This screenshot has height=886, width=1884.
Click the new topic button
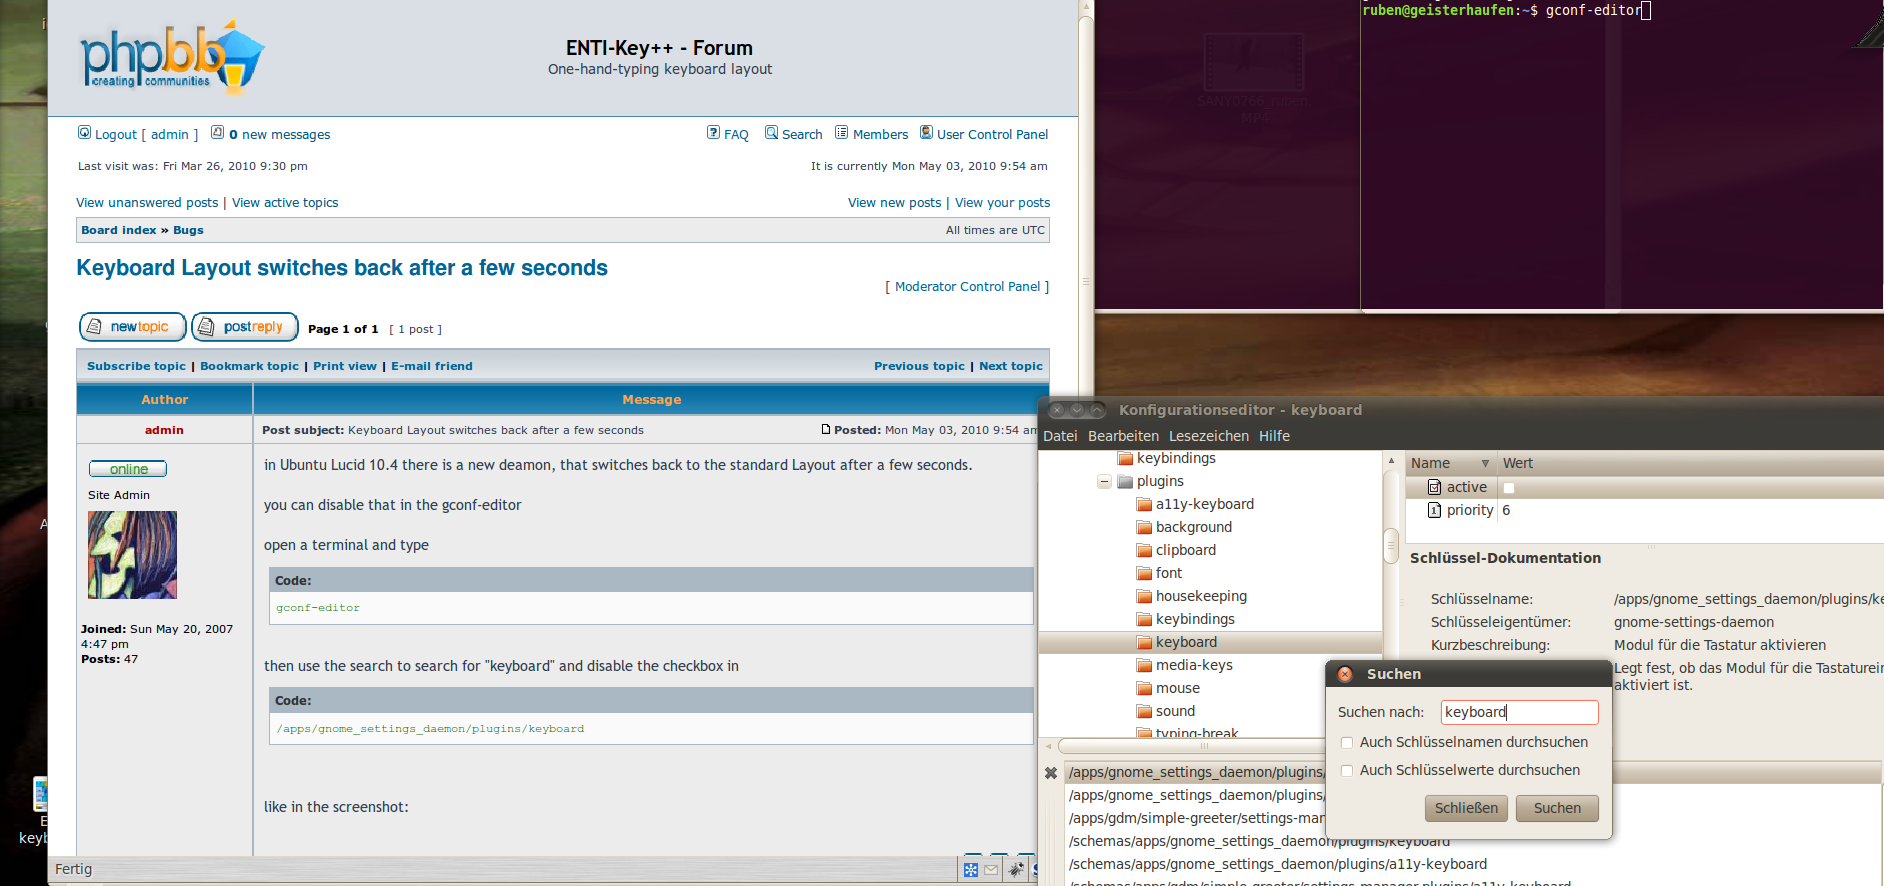tap(132, 327)
